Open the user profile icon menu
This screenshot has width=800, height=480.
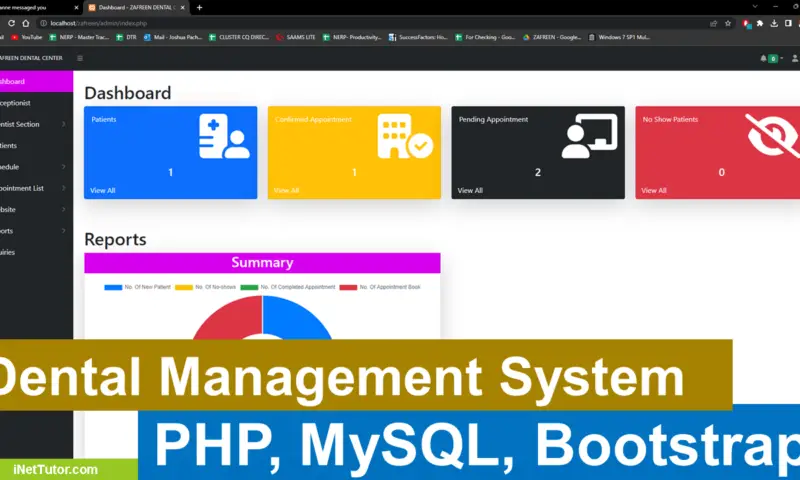point(794,59)
